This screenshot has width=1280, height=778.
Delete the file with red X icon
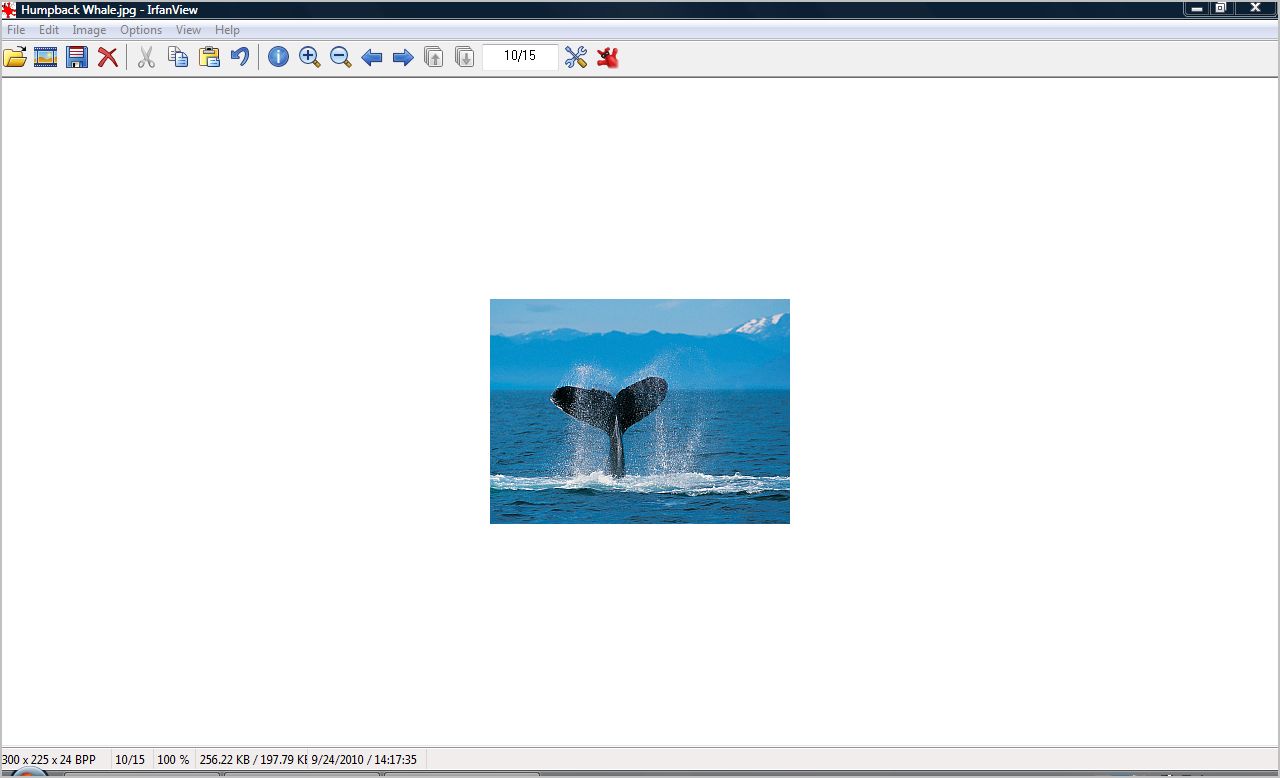108,57
